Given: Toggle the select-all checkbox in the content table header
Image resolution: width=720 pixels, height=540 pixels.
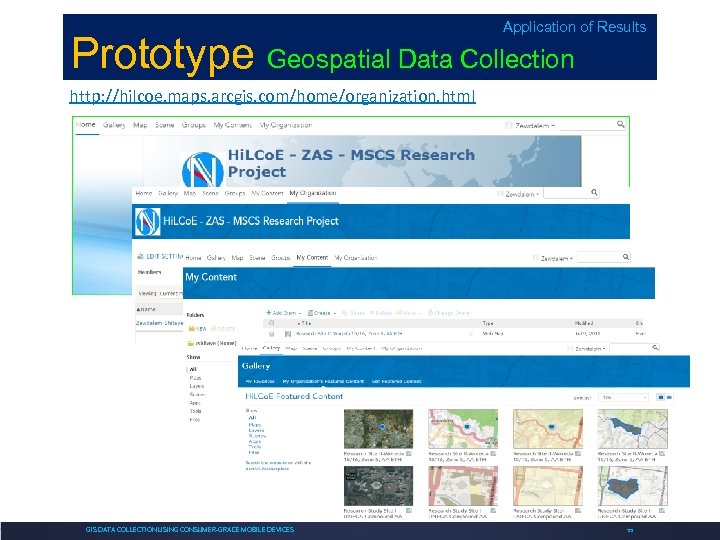Looking at the screenshot, I should [271, 323].
